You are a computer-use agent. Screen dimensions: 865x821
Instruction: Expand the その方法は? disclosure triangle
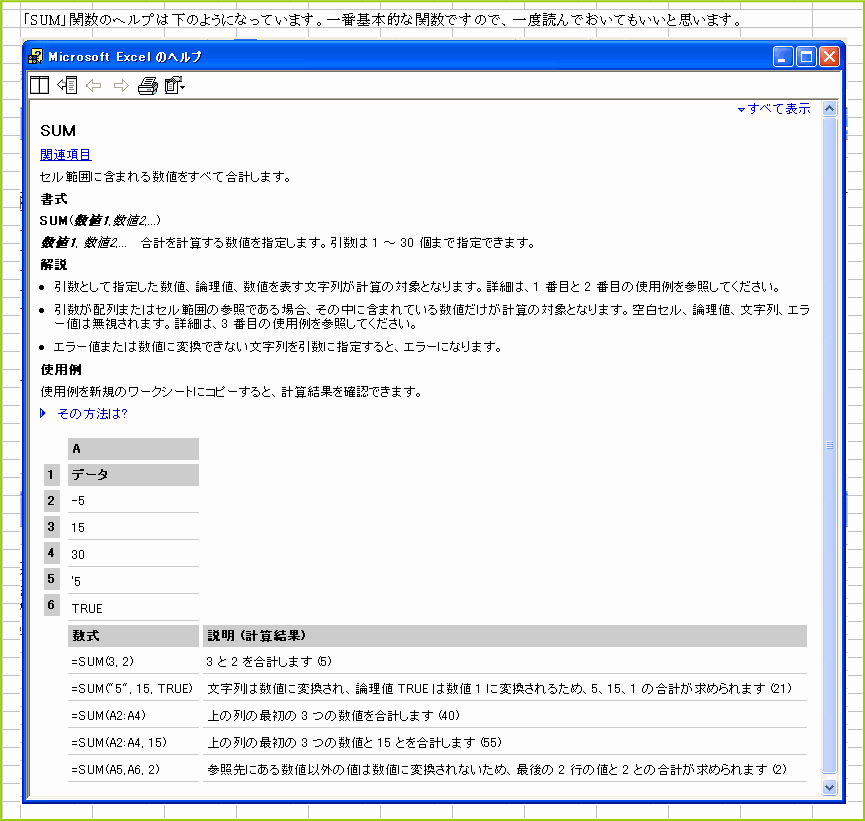[42, 413]
